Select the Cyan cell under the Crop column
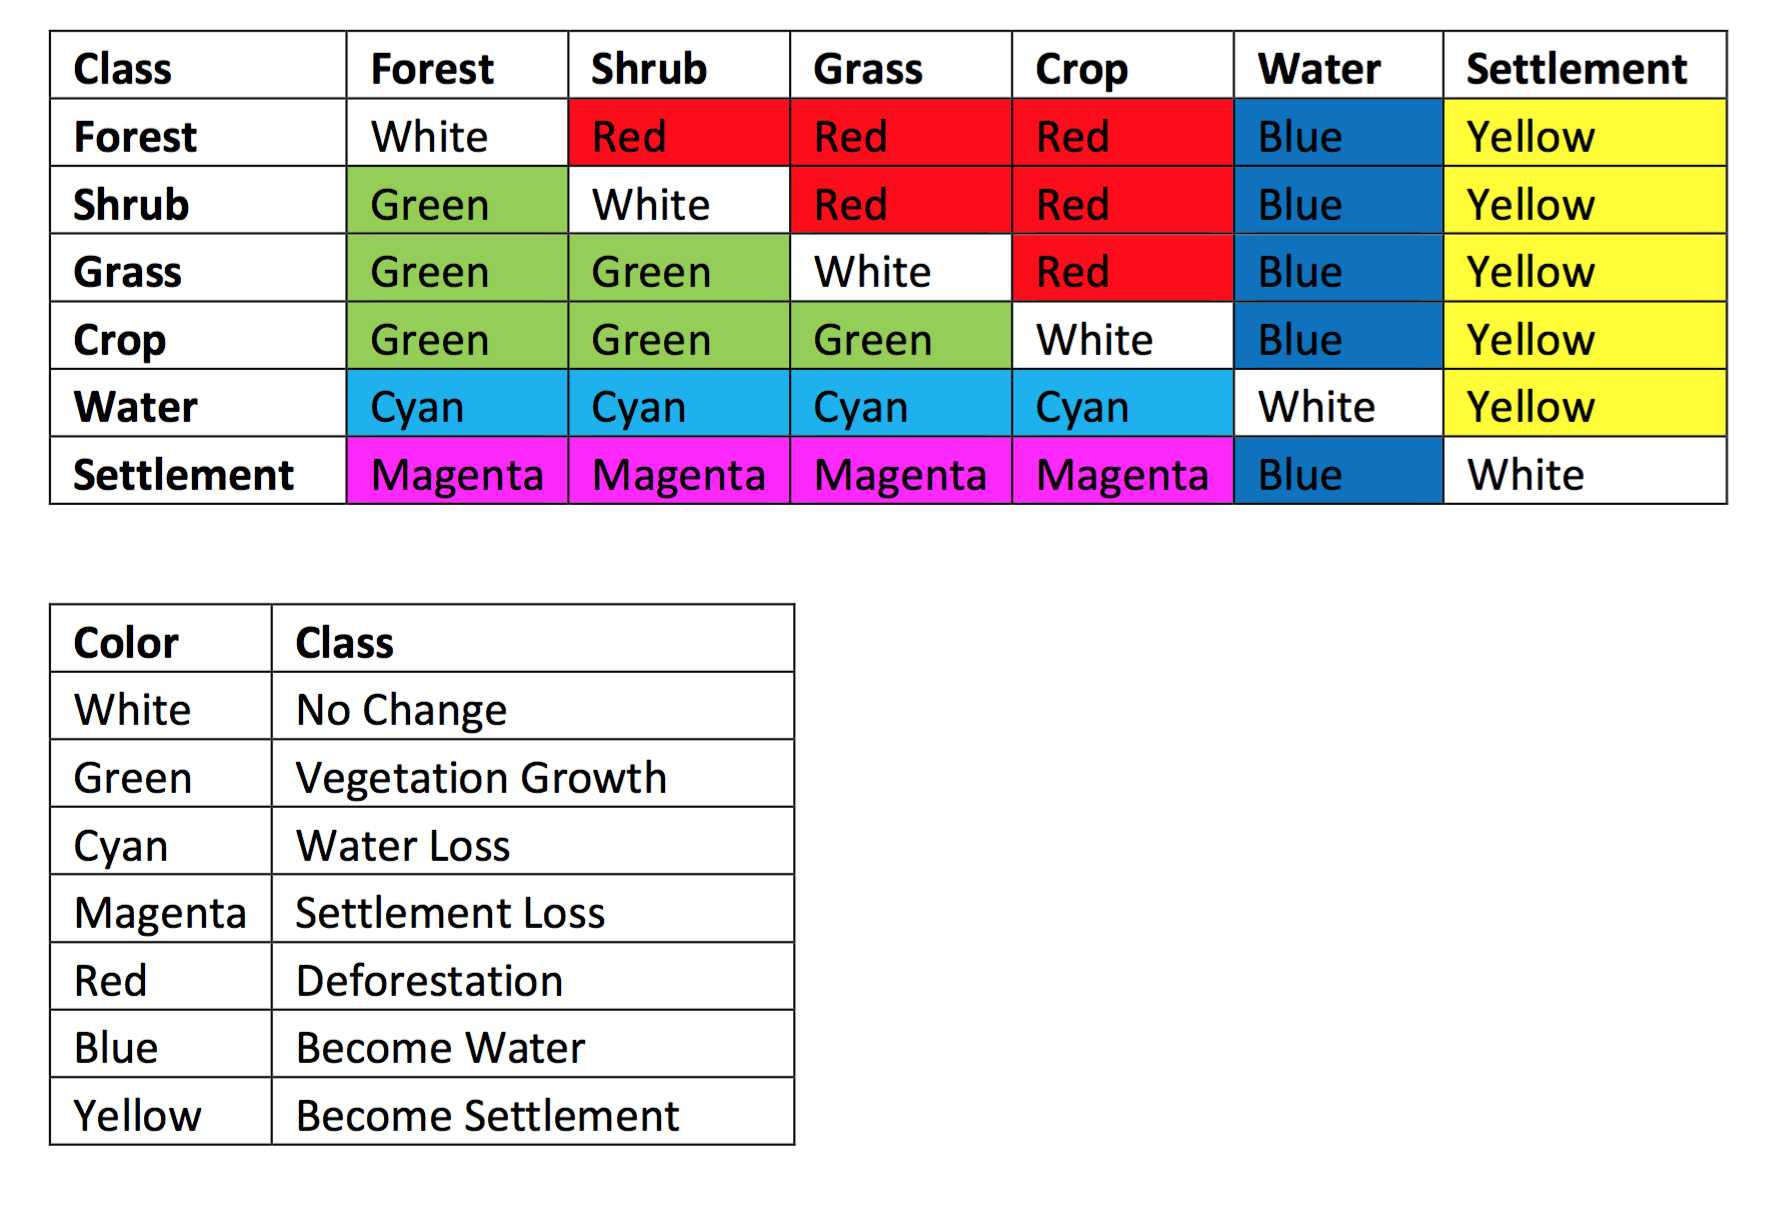This screenshot has height=1216, width=1784. point(1123,403)
